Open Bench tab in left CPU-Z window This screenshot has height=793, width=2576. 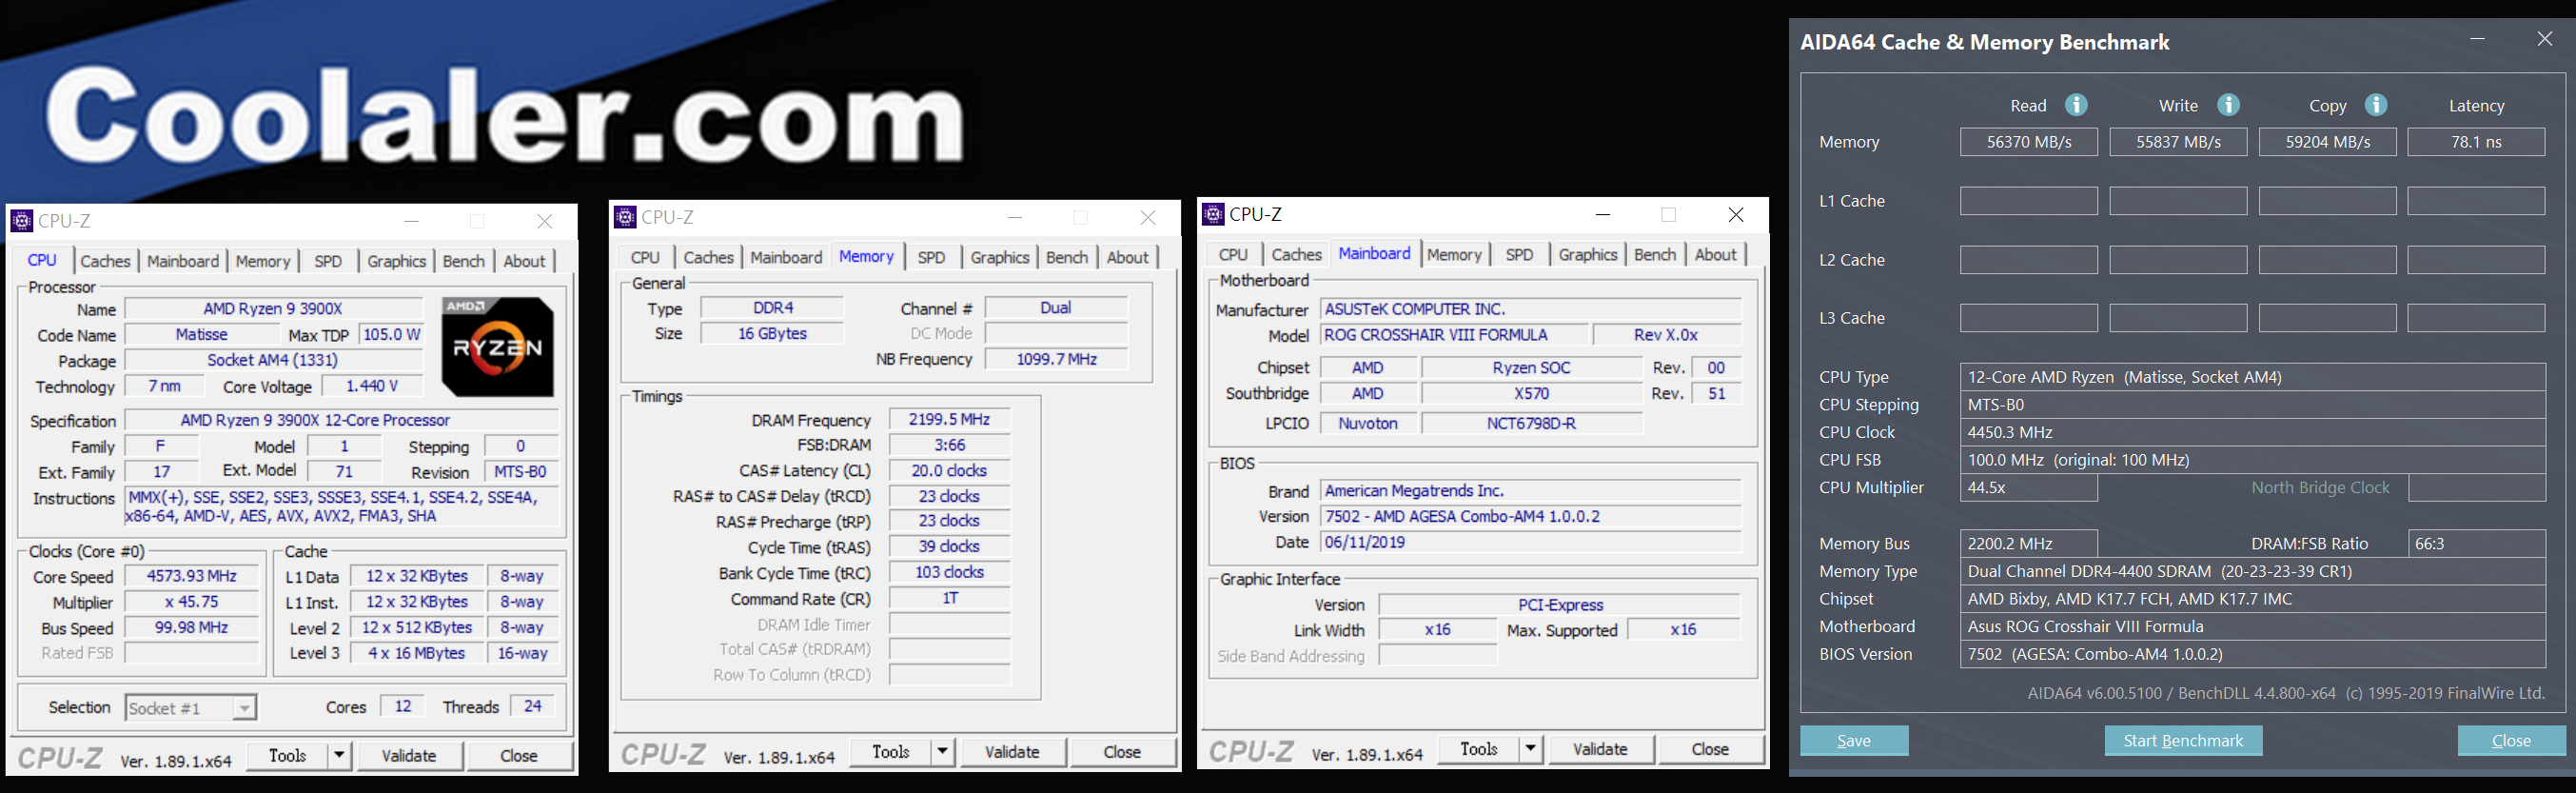point(464,261)
